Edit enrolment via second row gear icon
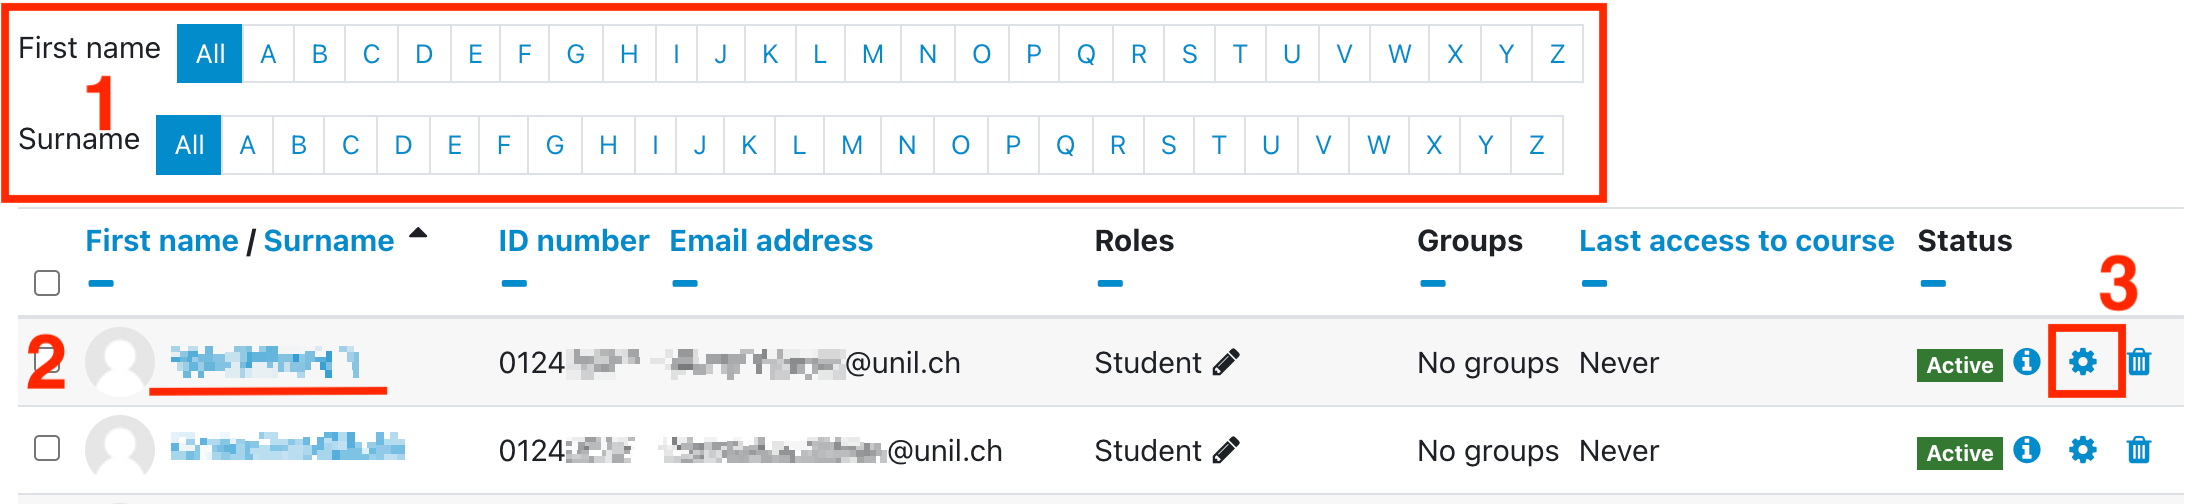2198x504 pixels. (2083, 450)
